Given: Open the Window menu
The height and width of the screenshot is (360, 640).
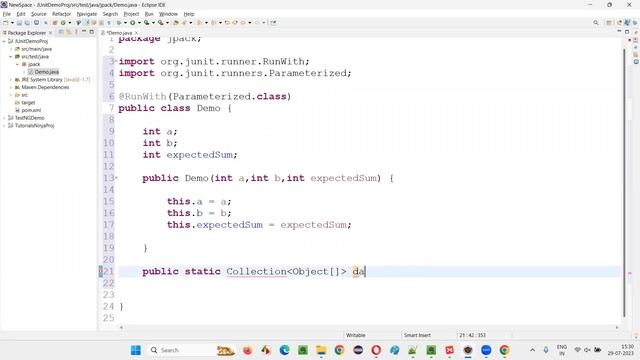Looking at the screenshot, I should 168,14.
